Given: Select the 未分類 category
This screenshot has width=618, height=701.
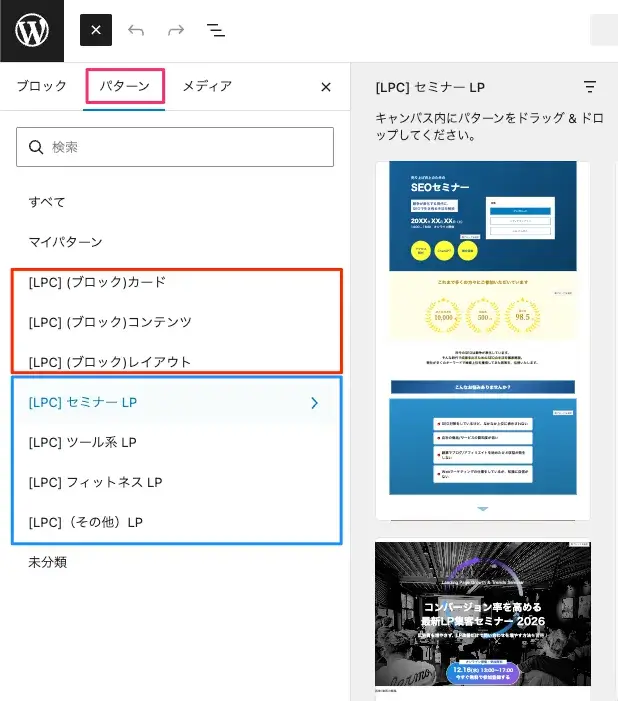Looking at the screenshot, I should point(47,562).
